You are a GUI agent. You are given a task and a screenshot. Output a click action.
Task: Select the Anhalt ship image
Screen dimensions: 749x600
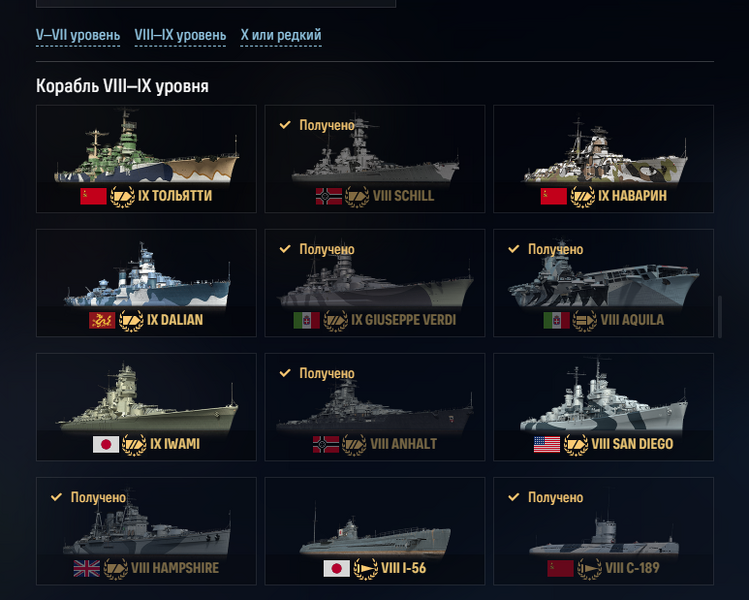374,405
